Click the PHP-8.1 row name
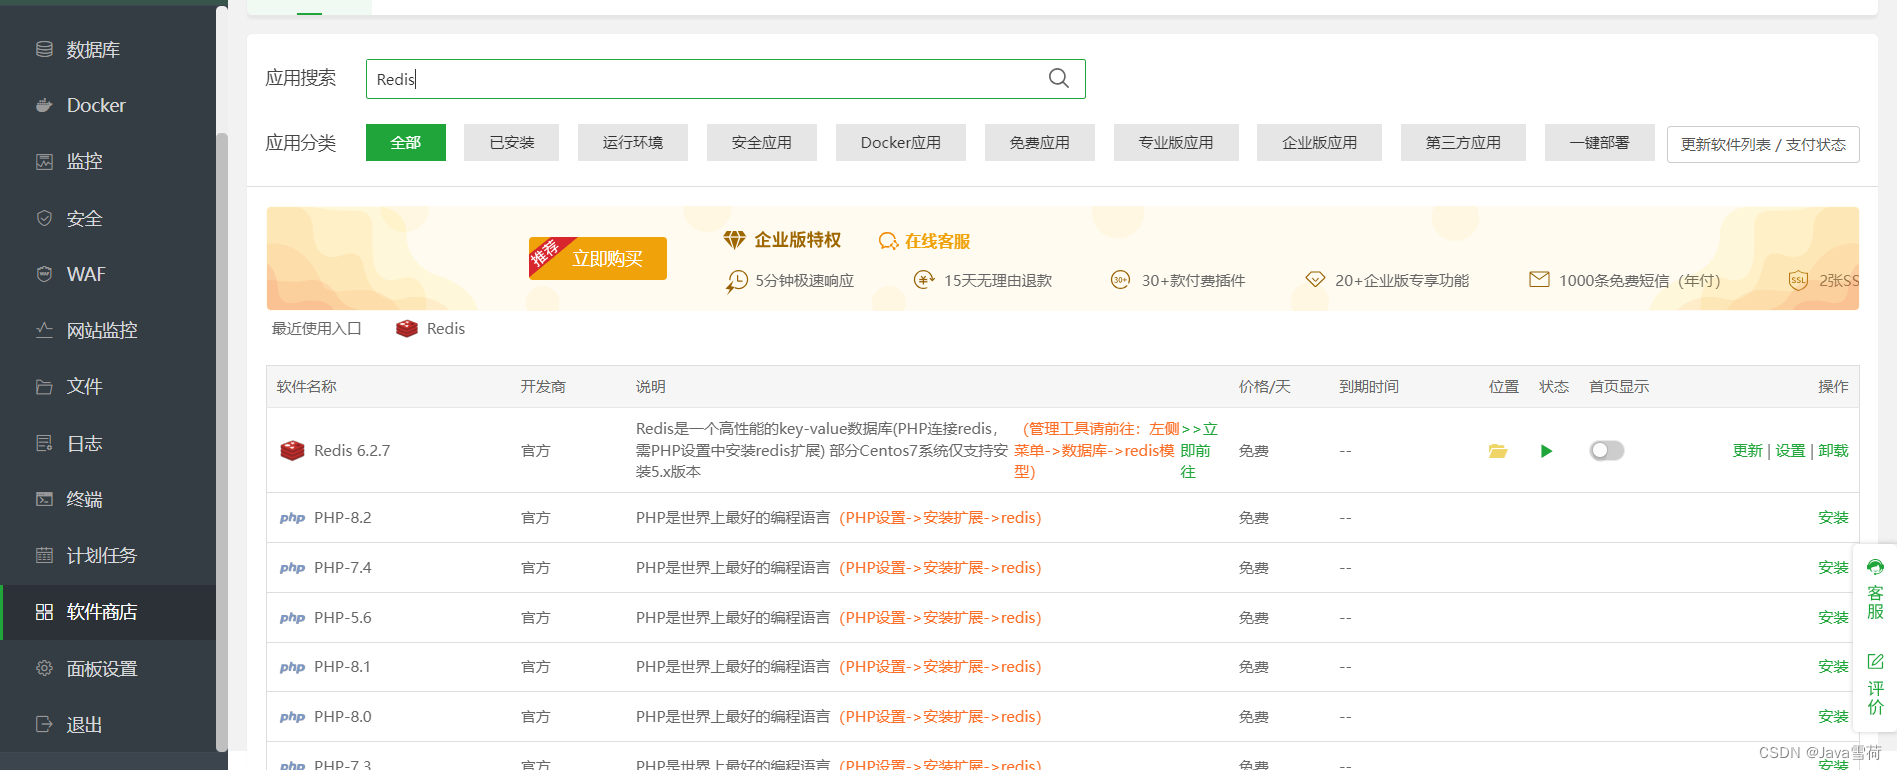Image resolution: width=1897 pixels, height=770 pixels. [342, 667]
